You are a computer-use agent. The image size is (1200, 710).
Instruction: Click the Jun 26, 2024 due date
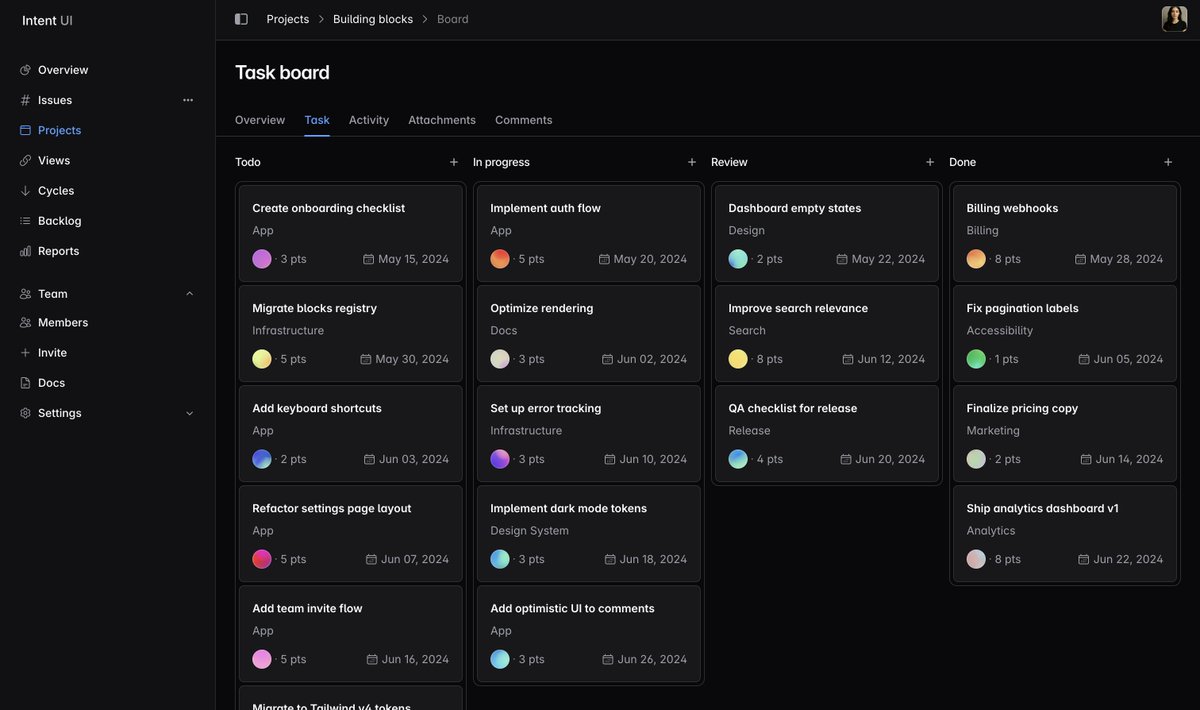[x=652, y=659]
